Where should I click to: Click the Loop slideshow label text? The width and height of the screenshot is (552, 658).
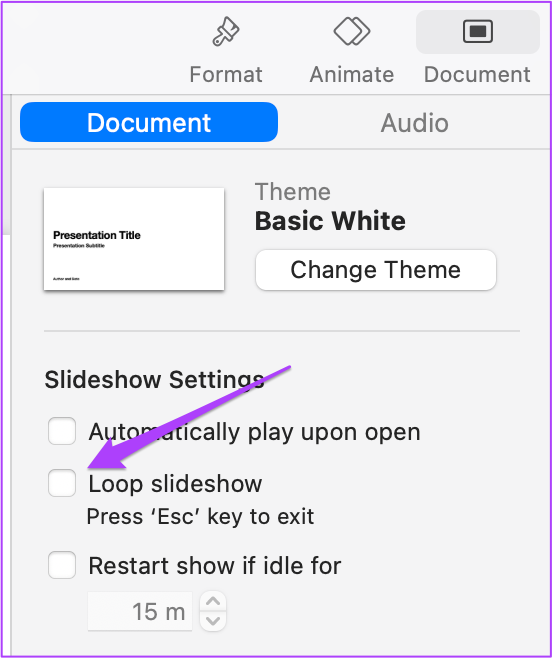pos(175,483)
